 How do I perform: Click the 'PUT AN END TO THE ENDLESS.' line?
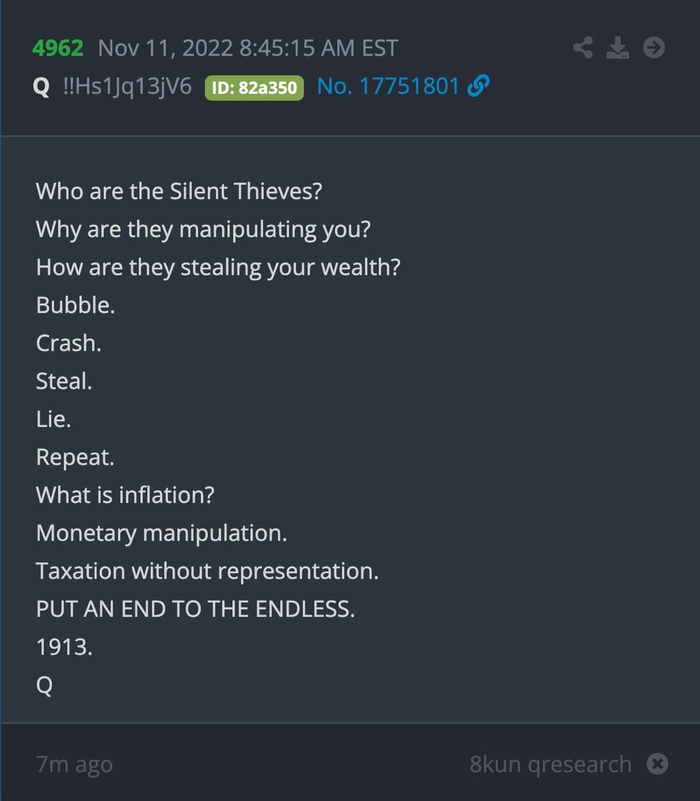[x=195, y=609]
